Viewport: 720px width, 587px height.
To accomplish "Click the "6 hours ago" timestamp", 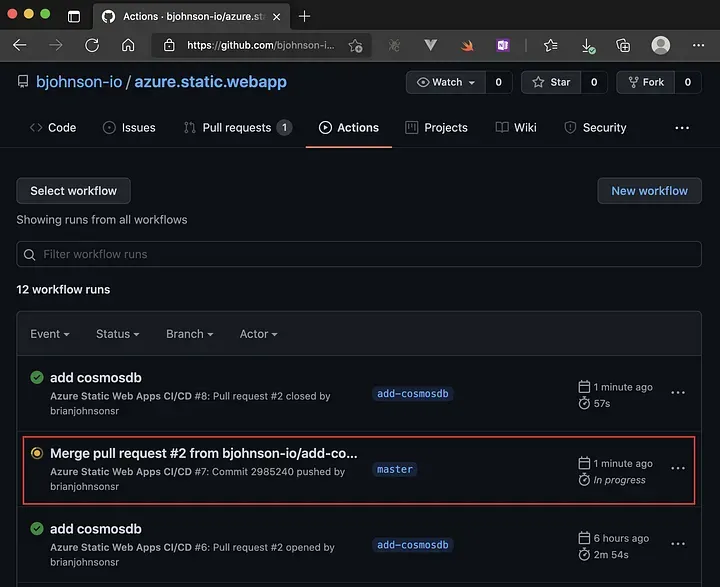I will click(621, 538).
